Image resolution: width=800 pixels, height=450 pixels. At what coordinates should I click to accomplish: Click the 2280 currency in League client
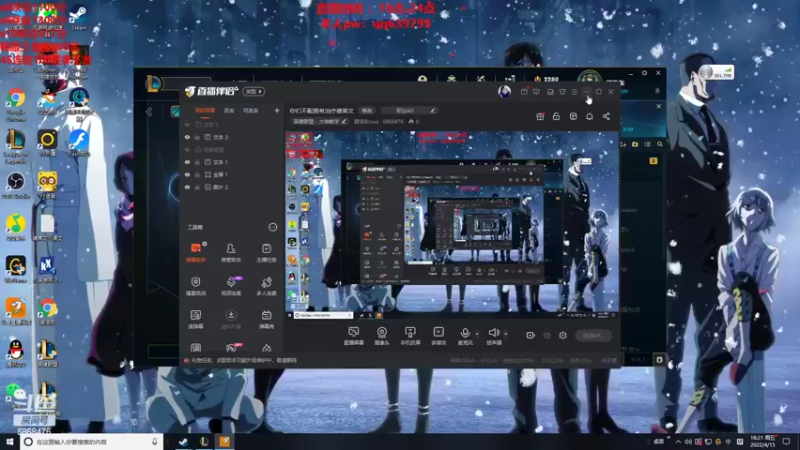(546, 79)
